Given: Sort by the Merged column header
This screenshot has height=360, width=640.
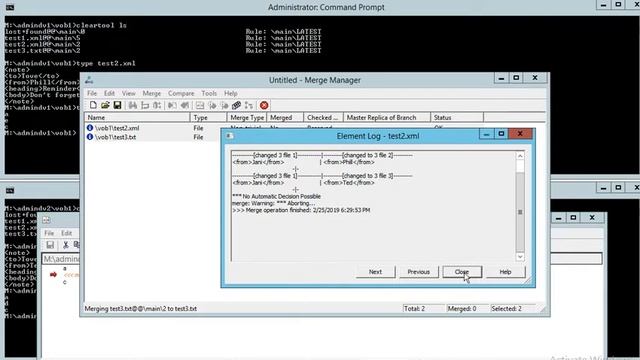Looking at the screenshot, I should point(285,118).
